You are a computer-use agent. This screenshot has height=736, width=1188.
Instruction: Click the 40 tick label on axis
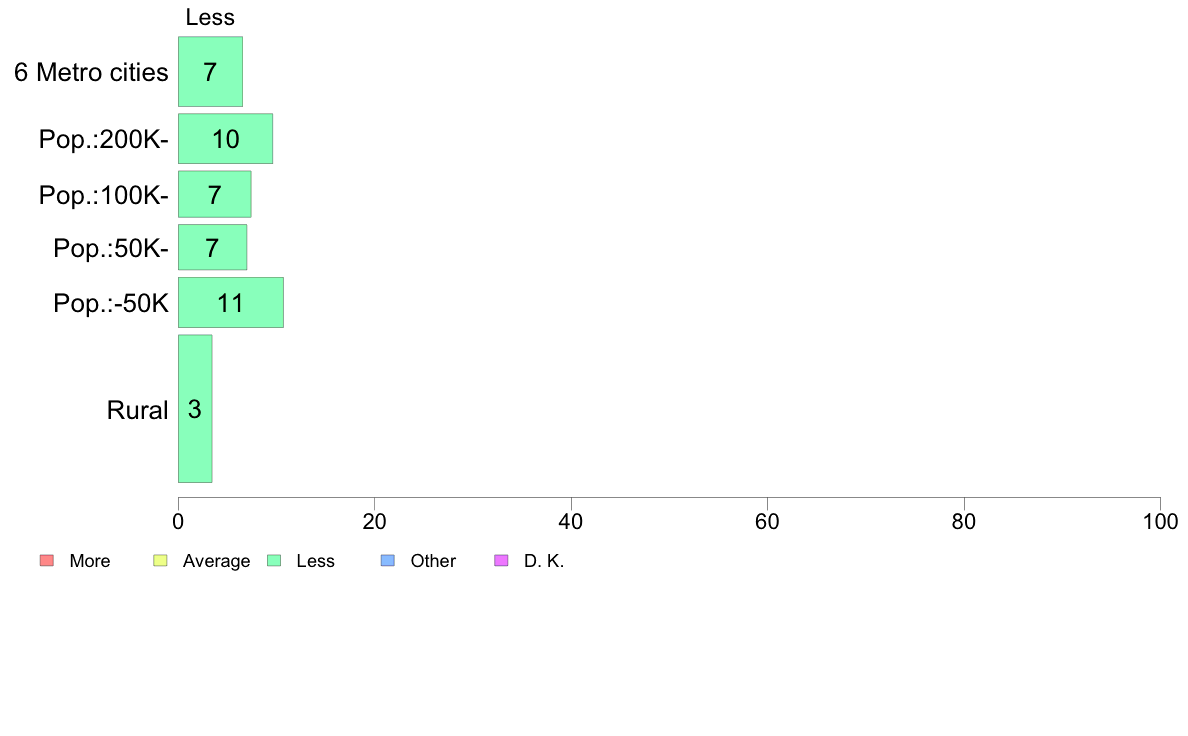pos(571,521)
